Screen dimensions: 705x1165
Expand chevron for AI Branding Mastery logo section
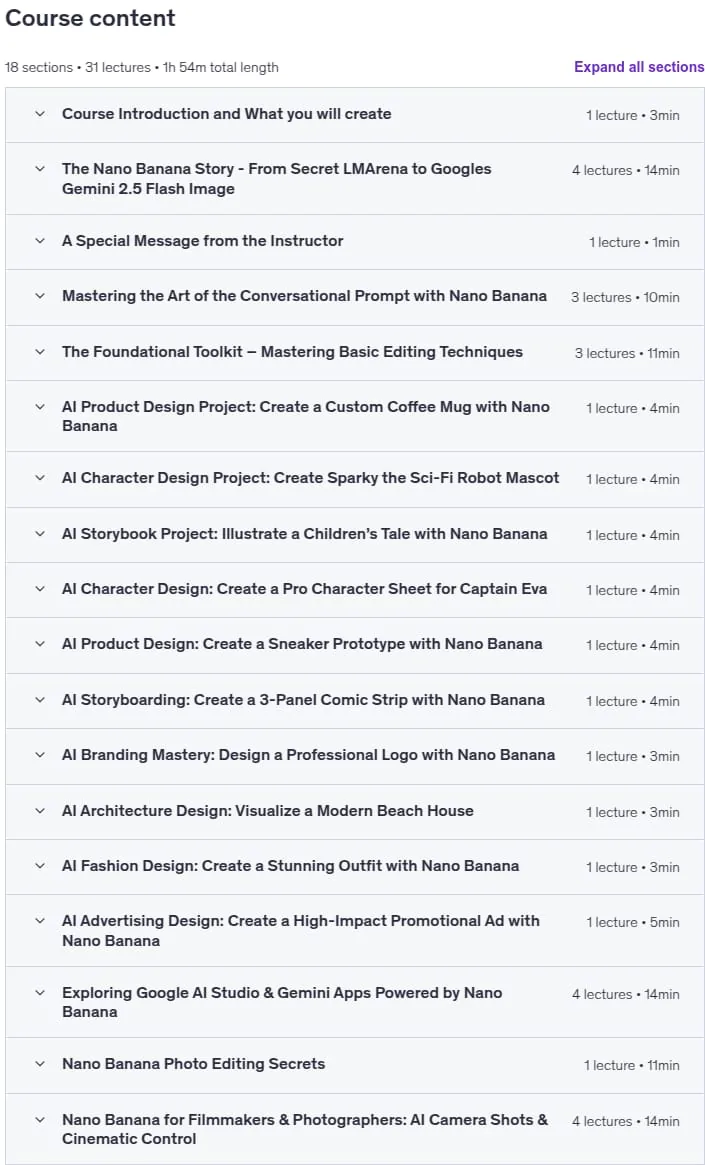tap(40, 754)
